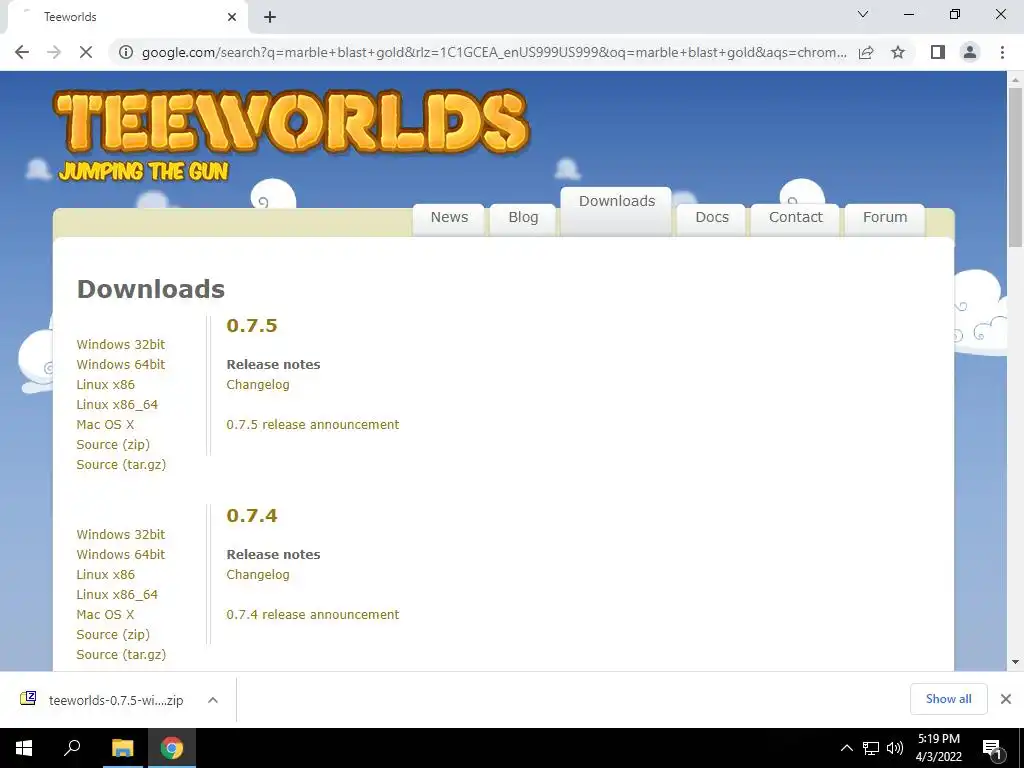Download 0.7.4 Windows 32bit
Screen dimensions: 1024x768
(x=121, y=534)
